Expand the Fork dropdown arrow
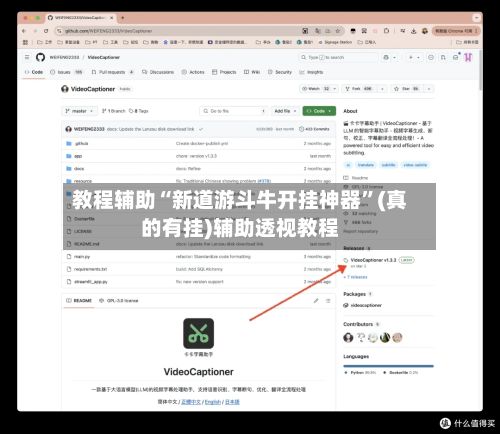This screenshot has width=500, height=434. [x=382, y=89]
